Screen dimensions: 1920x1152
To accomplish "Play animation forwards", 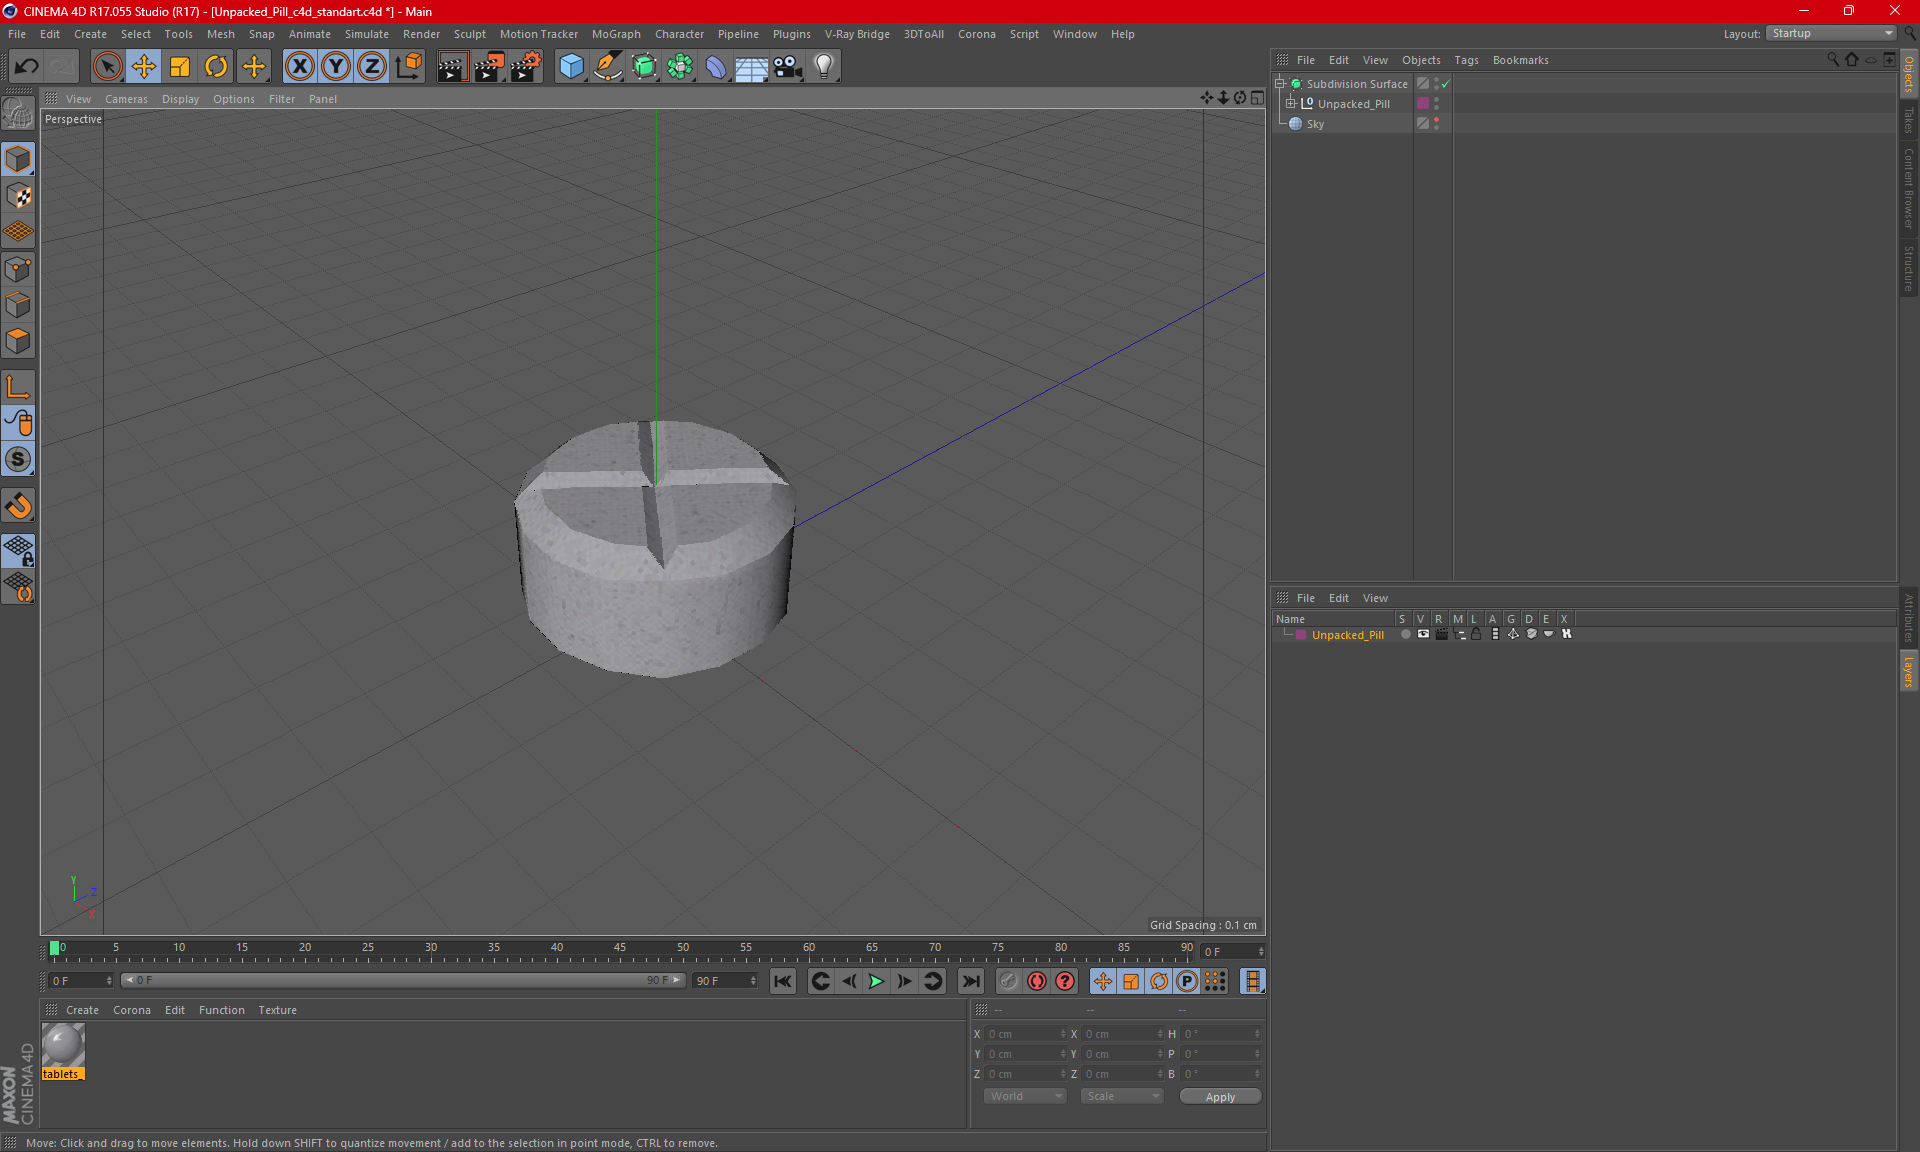I will [876, 981].
